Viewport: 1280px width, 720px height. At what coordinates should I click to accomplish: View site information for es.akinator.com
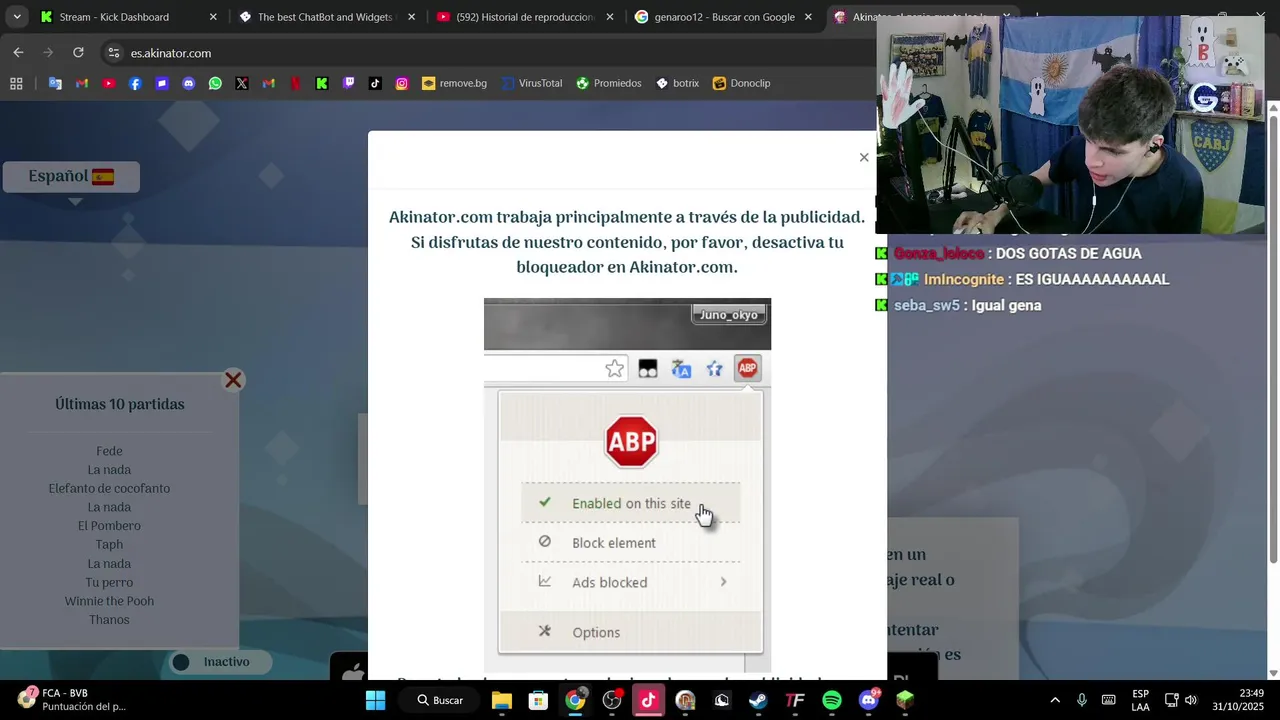[x=113, y=53]
